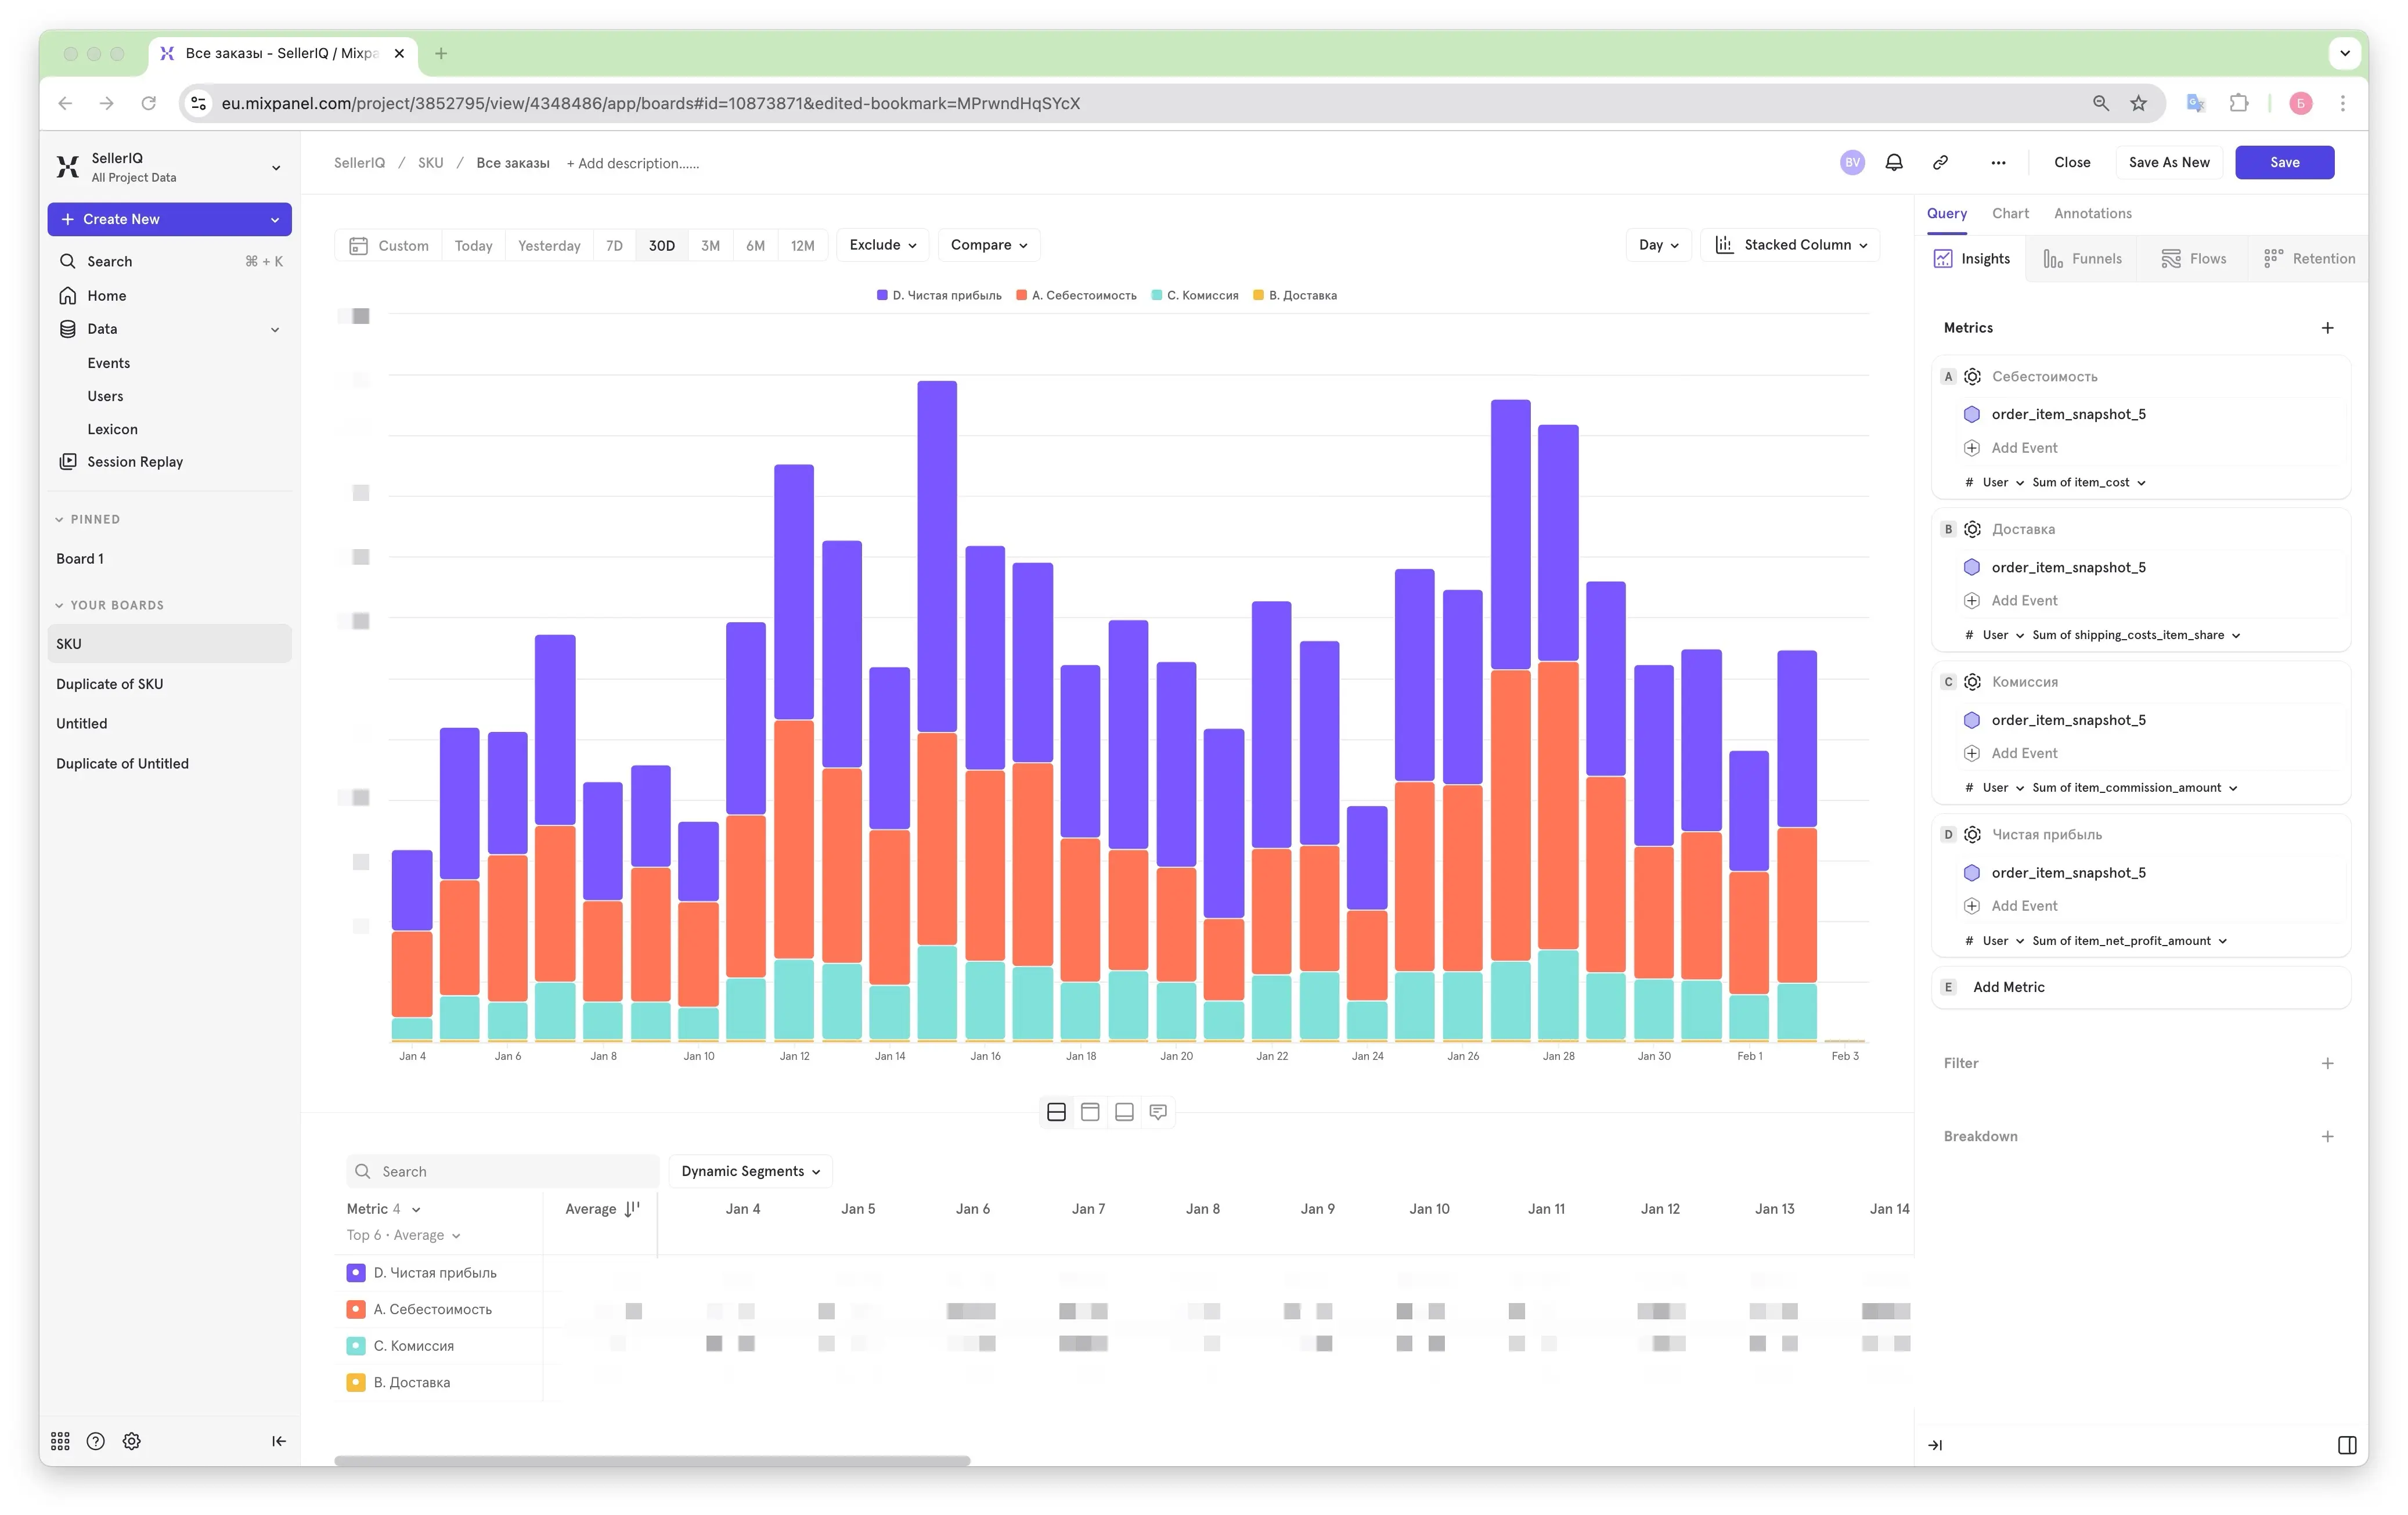Screen dimensions: 2408x1515
Task: Click Add description link
Action: (x=632, y=164)
